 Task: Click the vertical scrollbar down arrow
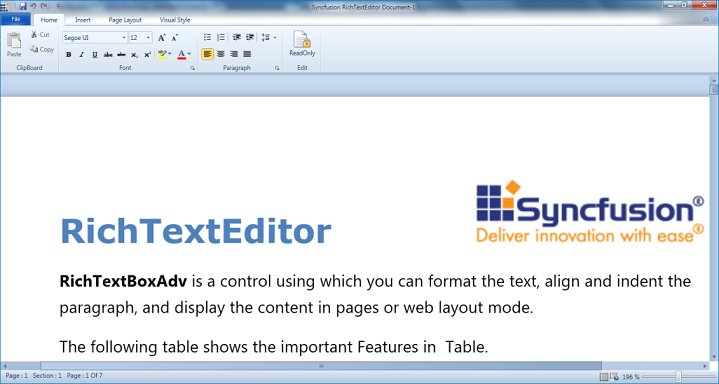(713, 357)
